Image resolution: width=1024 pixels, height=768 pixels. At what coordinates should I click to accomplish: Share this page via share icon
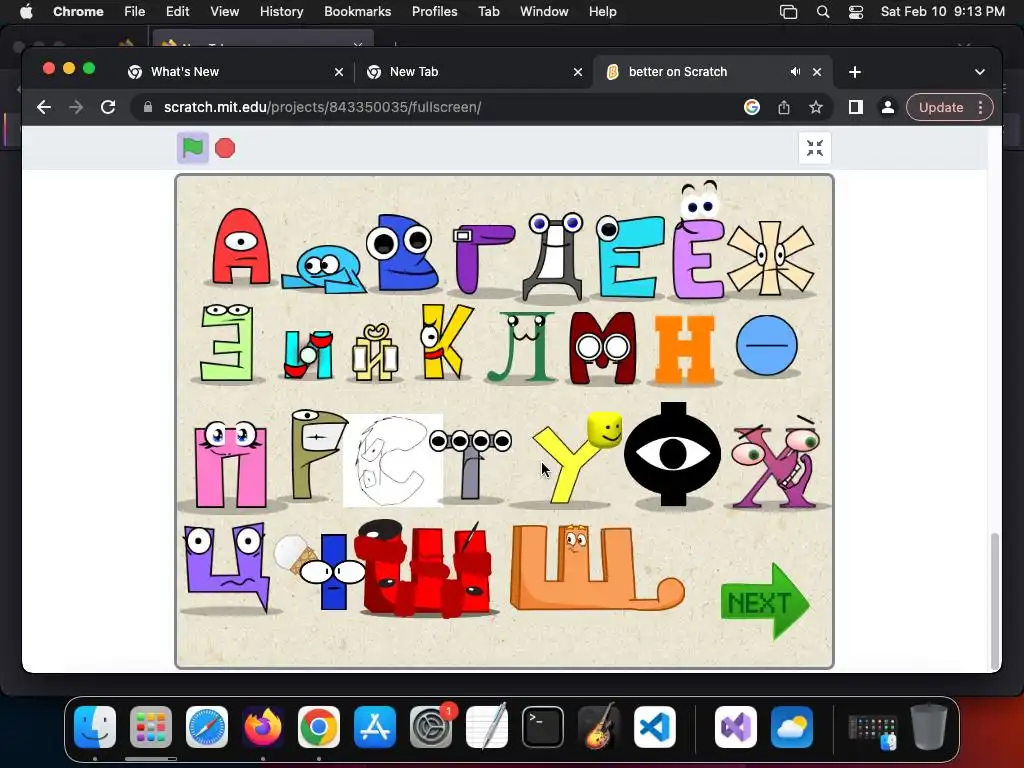(x=784, y=107)
